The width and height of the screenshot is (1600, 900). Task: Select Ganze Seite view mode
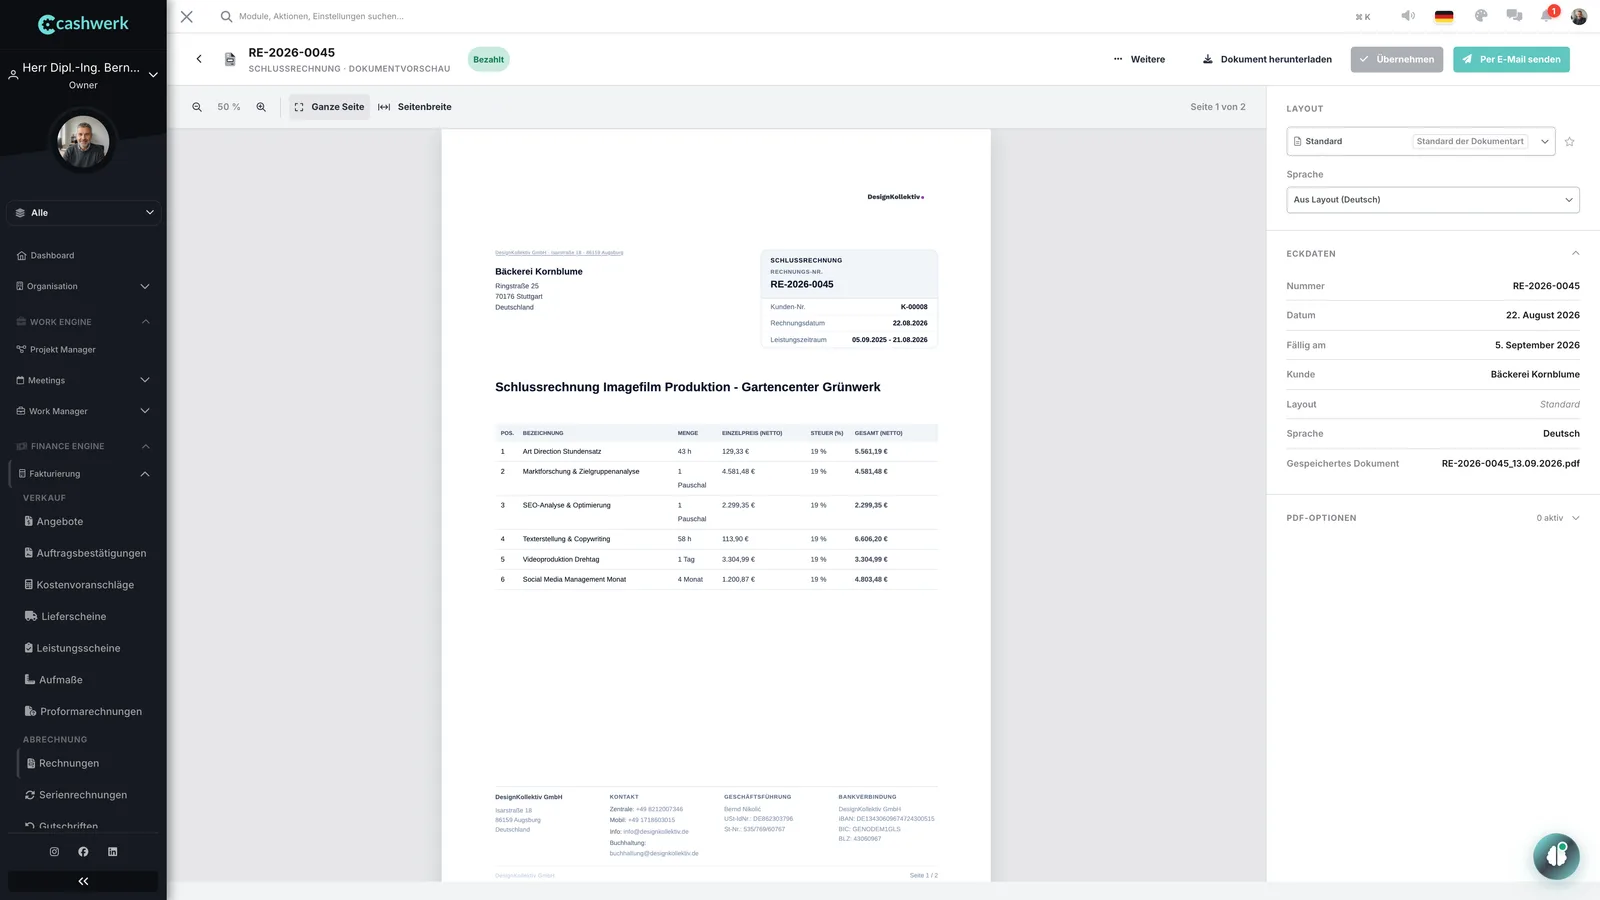(329, 107)
